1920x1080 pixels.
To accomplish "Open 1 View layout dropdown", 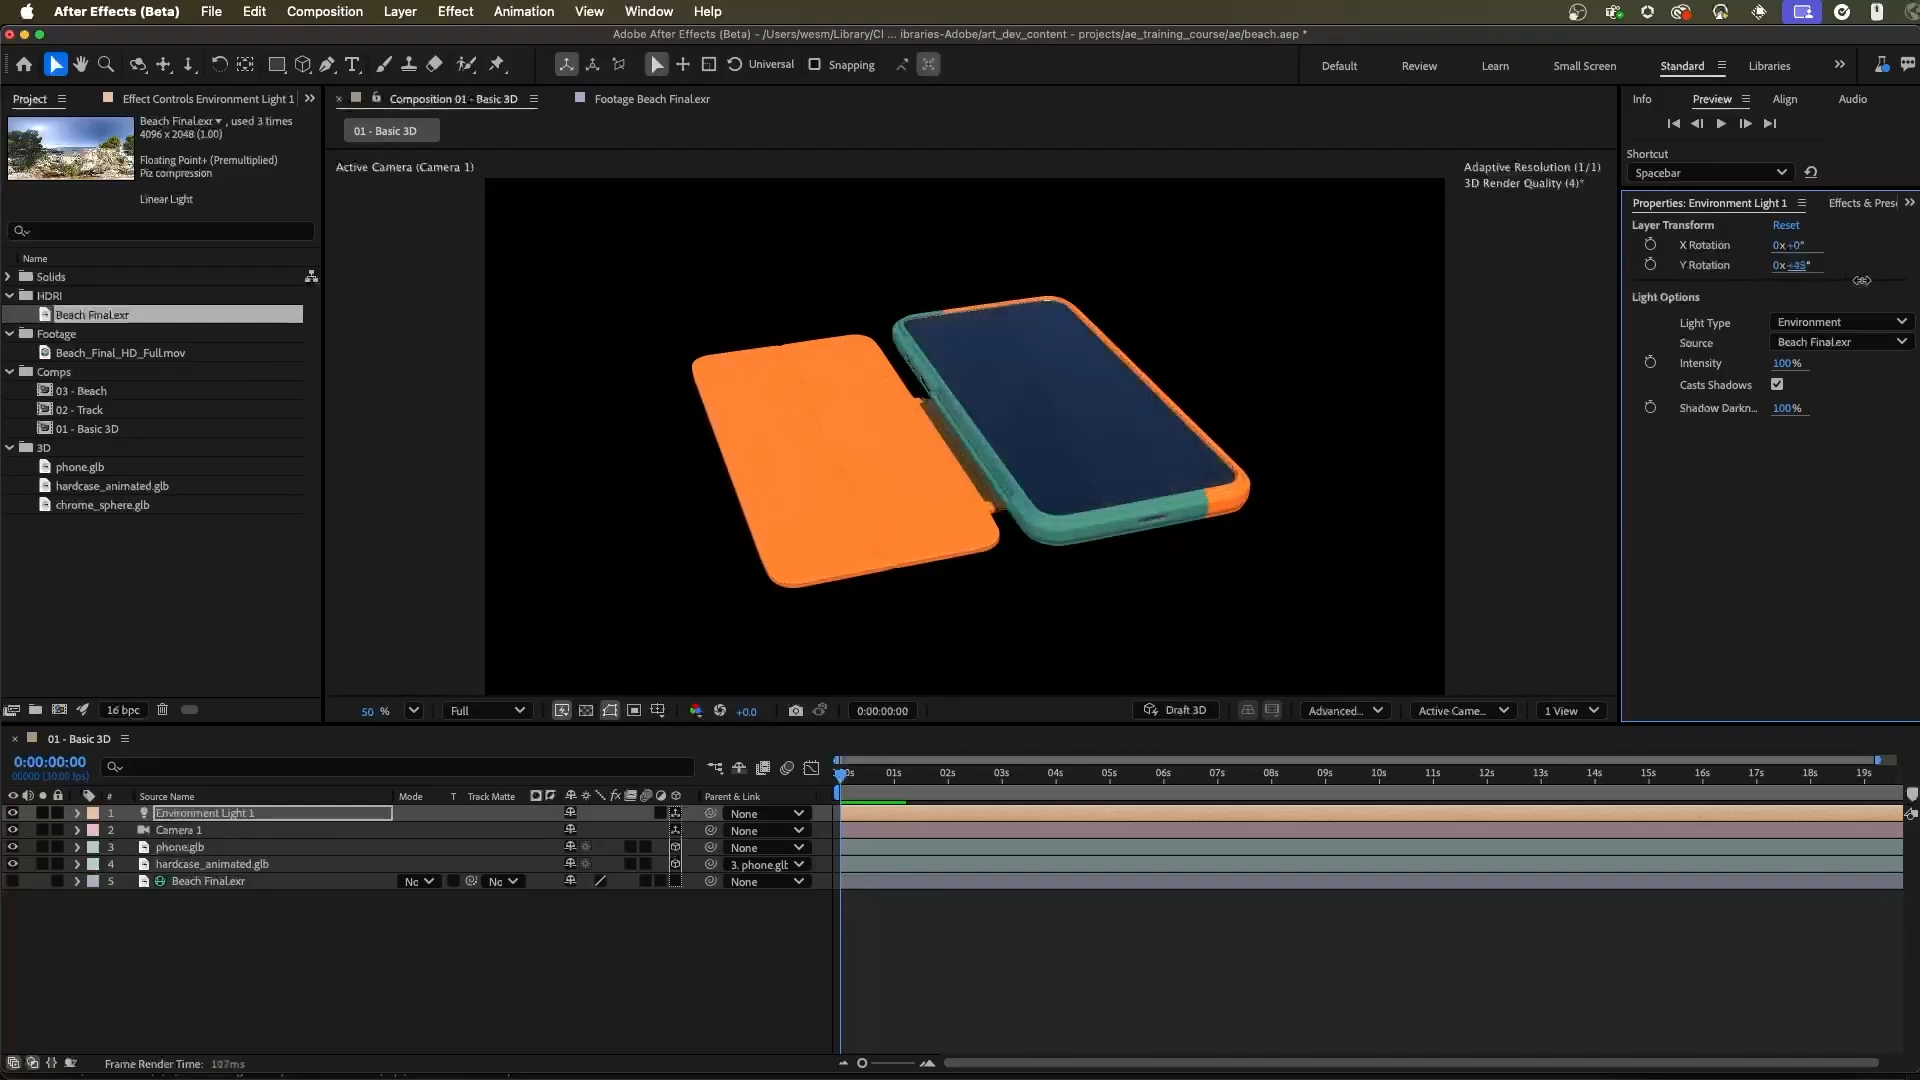I will [1572, 711].
